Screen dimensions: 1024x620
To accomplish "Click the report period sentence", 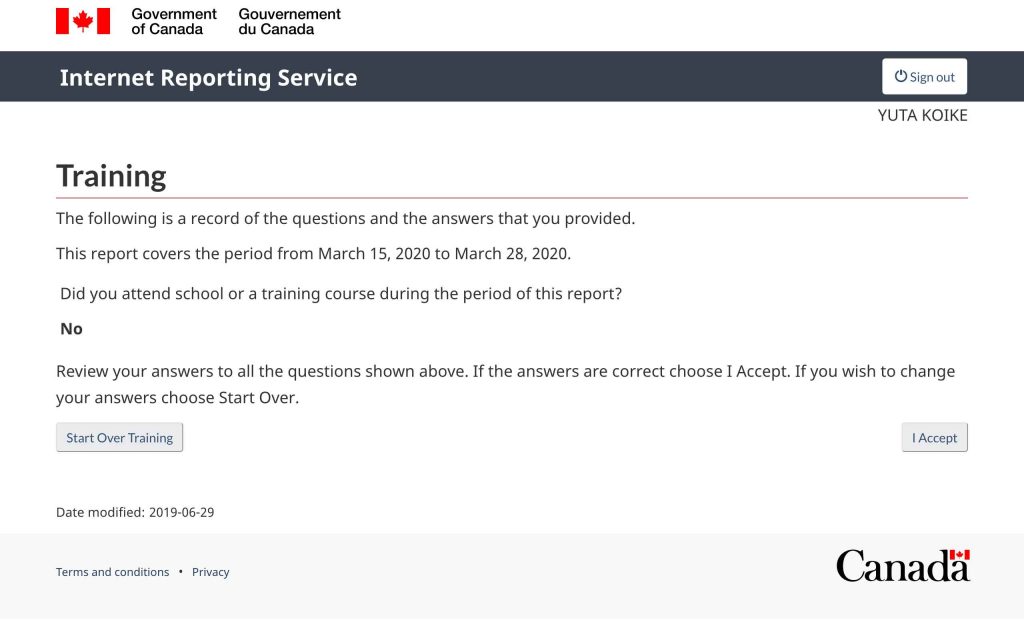I will pyautogui.click(x=313, y=253).
